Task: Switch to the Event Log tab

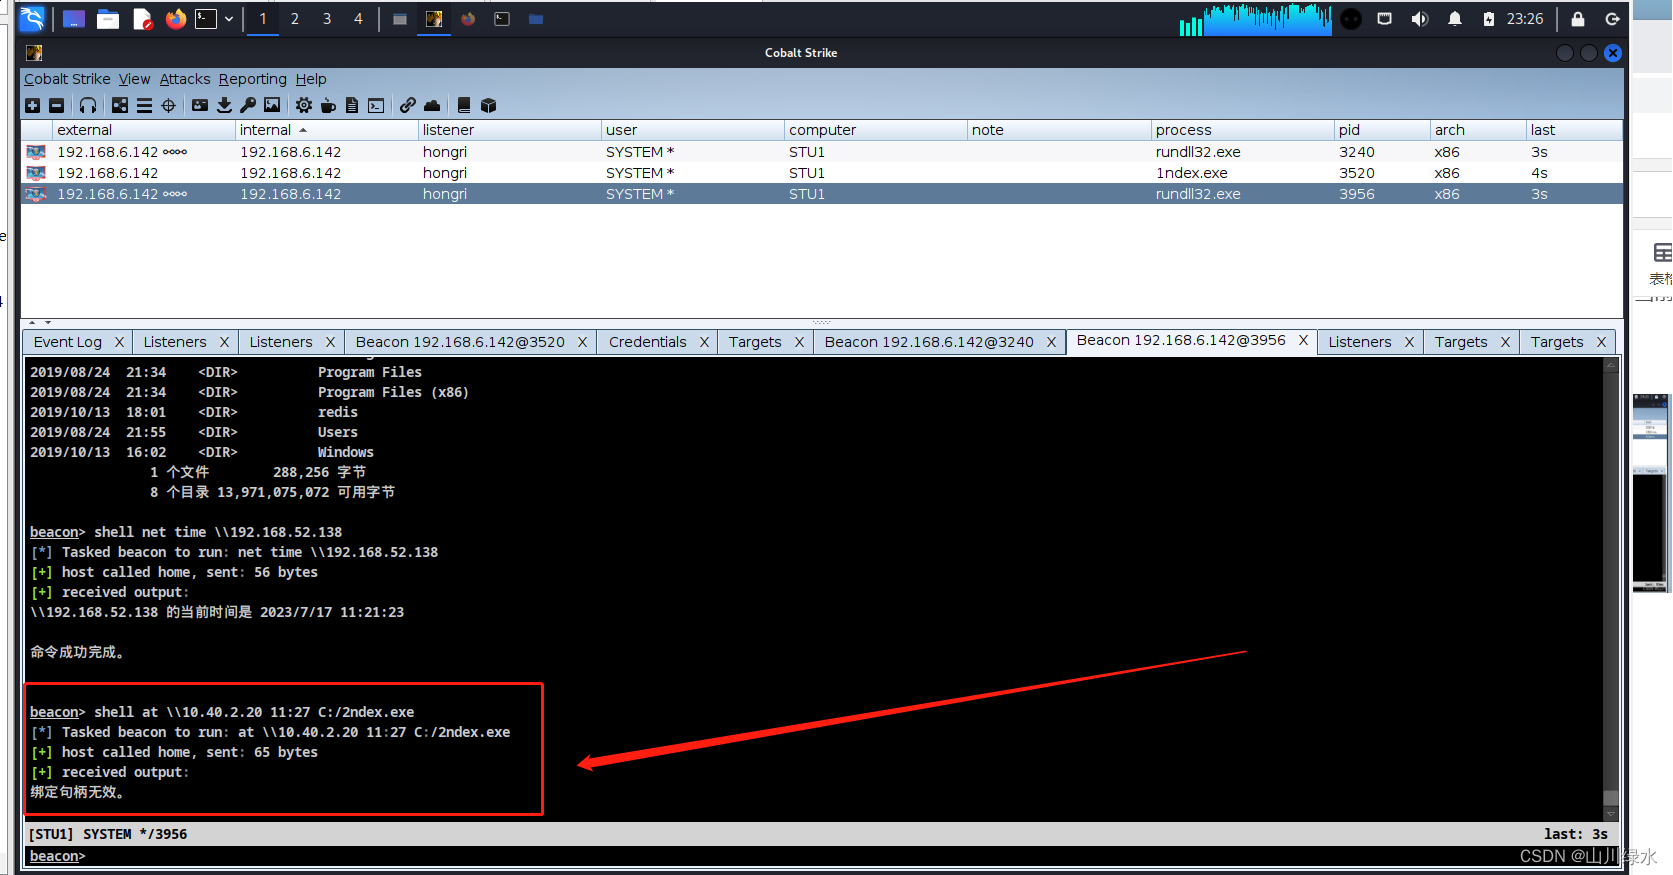Action: (x=68, y=342)
